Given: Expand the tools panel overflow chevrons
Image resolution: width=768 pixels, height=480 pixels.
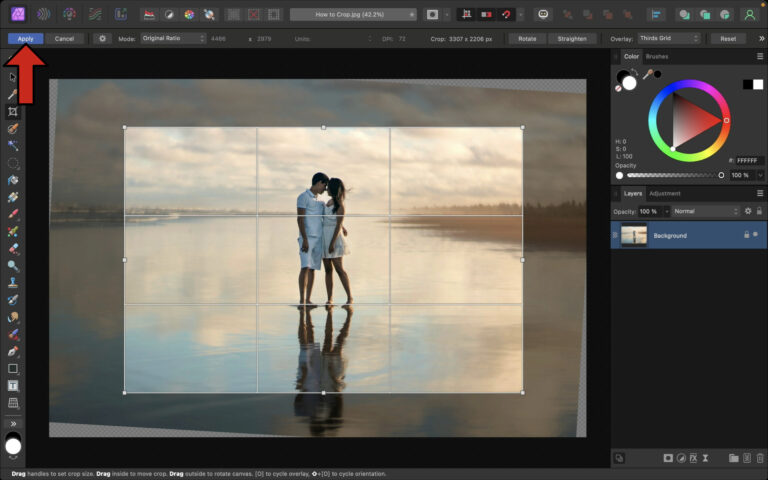Looking at the screenshot, I should (13, 424).
